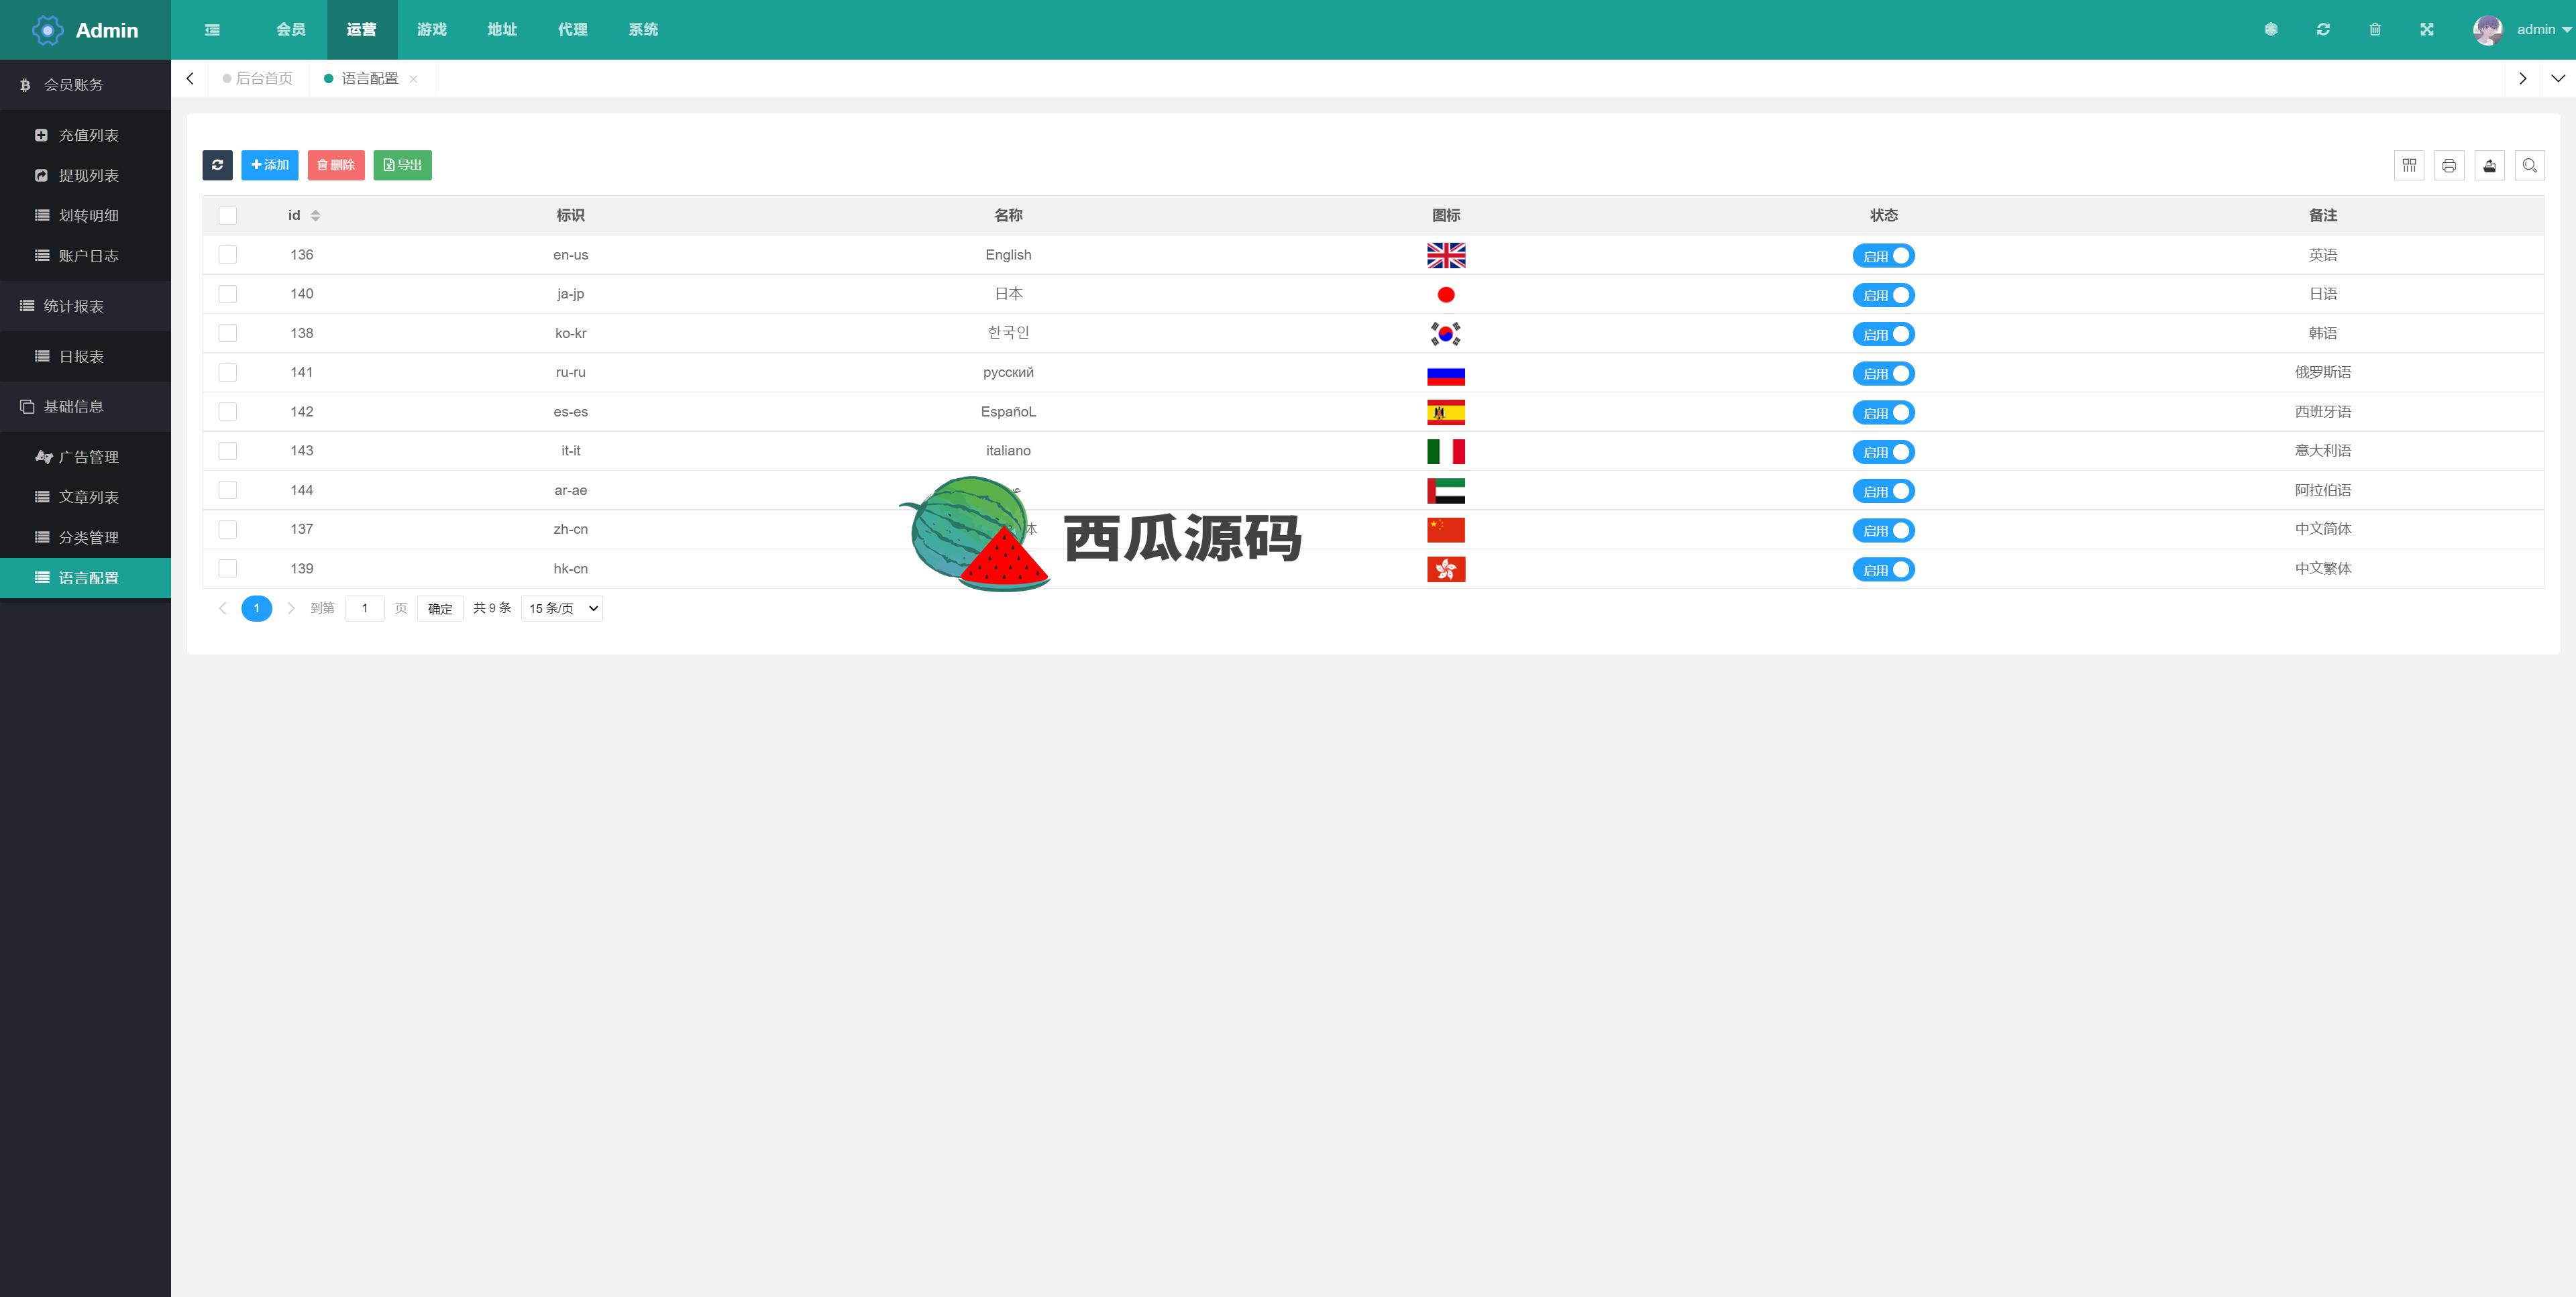Open the 地址 top menu

pyautogui.click(x=502, y=30)
